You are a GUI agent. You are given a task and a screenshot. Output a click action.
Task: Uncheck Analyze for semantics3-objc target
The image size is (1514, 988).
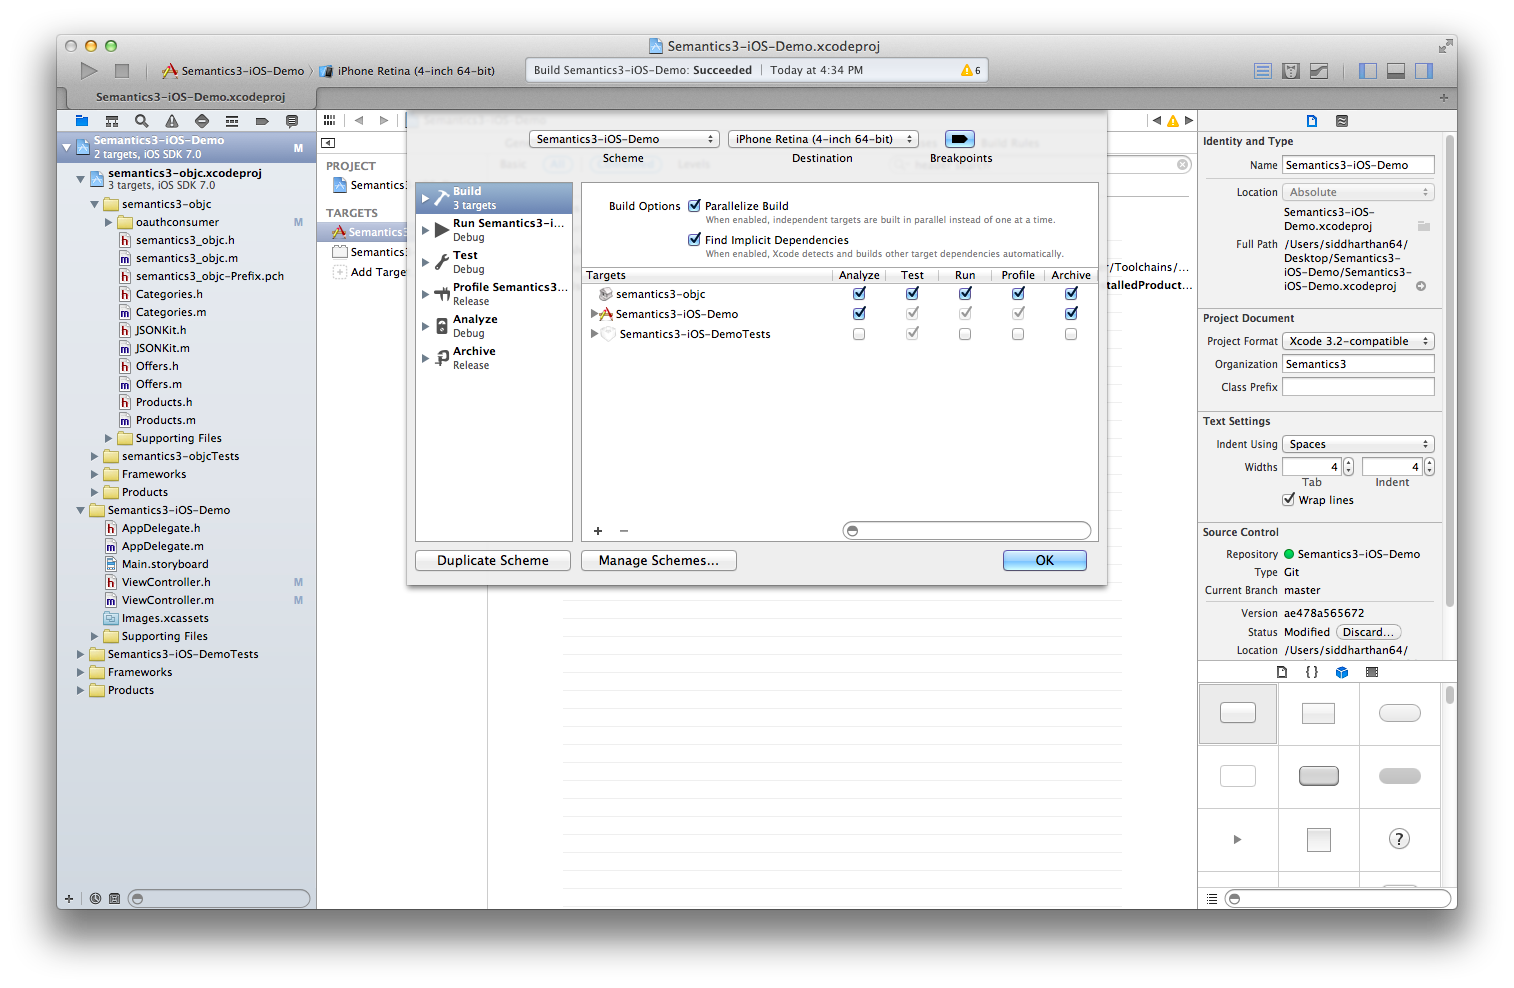pos(859,293)
